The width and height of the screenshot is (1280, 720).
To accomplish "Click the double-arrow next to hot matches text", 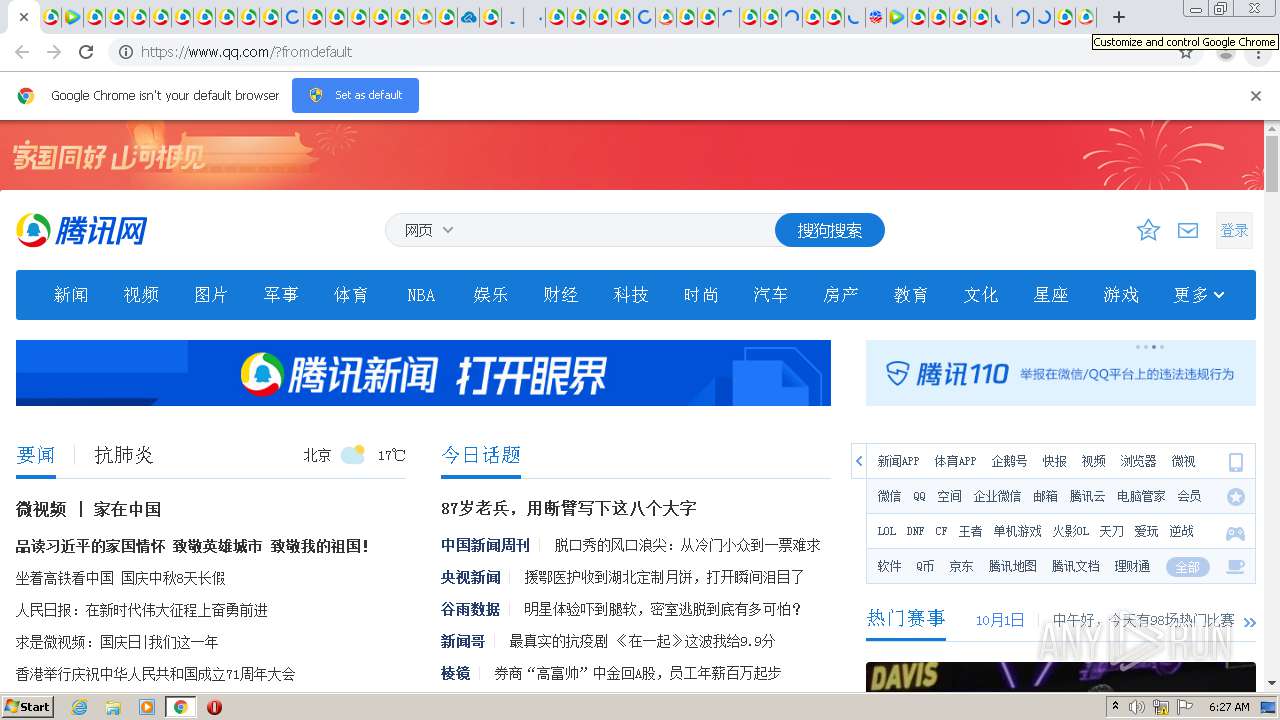I will [x=1249, y=622].
